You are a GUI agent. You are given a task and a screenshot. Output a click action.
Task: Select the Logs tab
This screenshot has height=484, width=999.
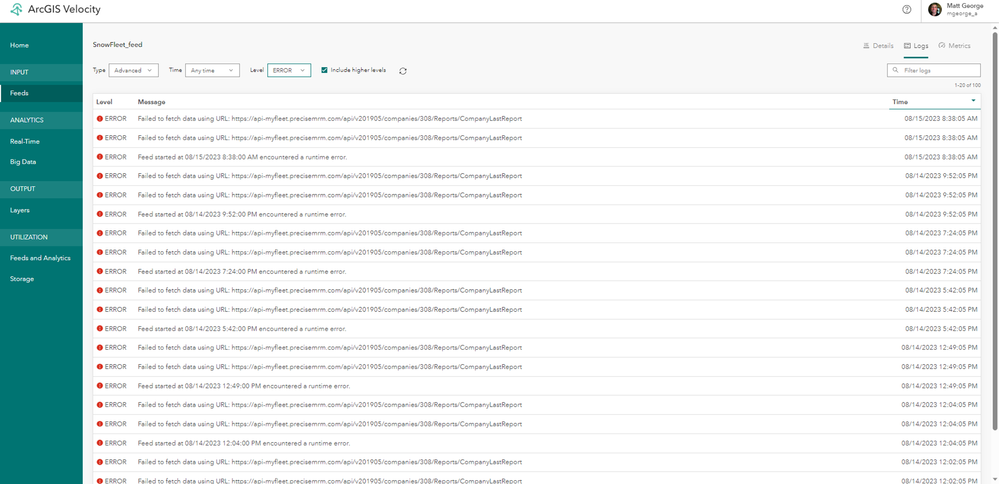coord(916,46)
